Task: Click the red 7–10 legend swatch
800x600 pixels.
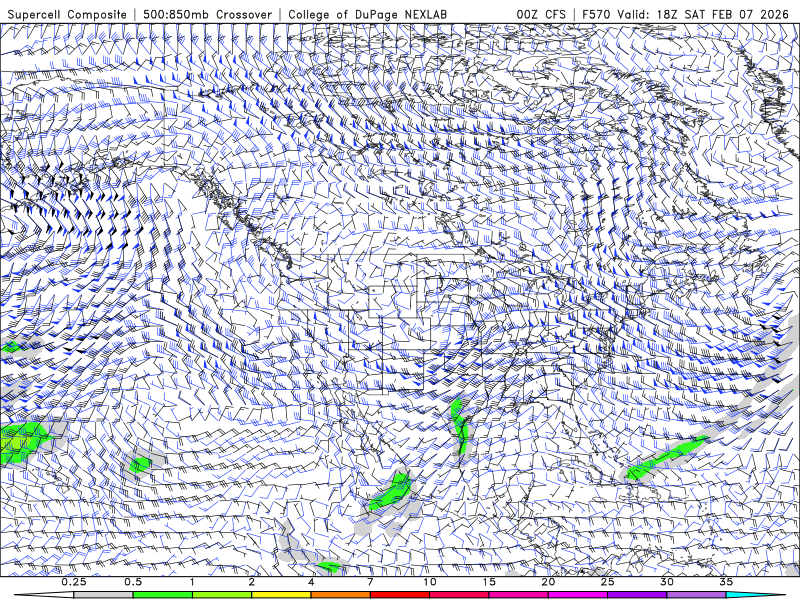Action: [x=399, y=595]
